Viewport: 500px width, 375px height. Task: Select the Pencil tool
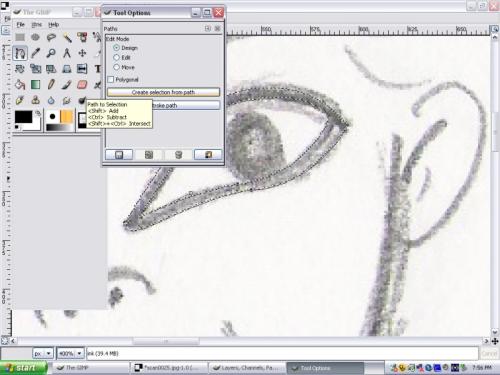point(51,84)
